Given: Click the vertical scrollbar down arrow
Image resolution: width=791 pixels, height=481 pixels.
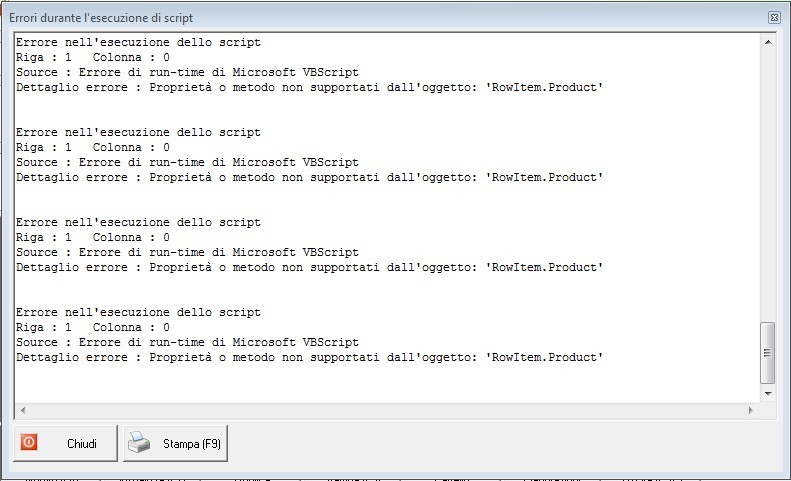Looking at the screenshot, I should [x=767, y=393].
